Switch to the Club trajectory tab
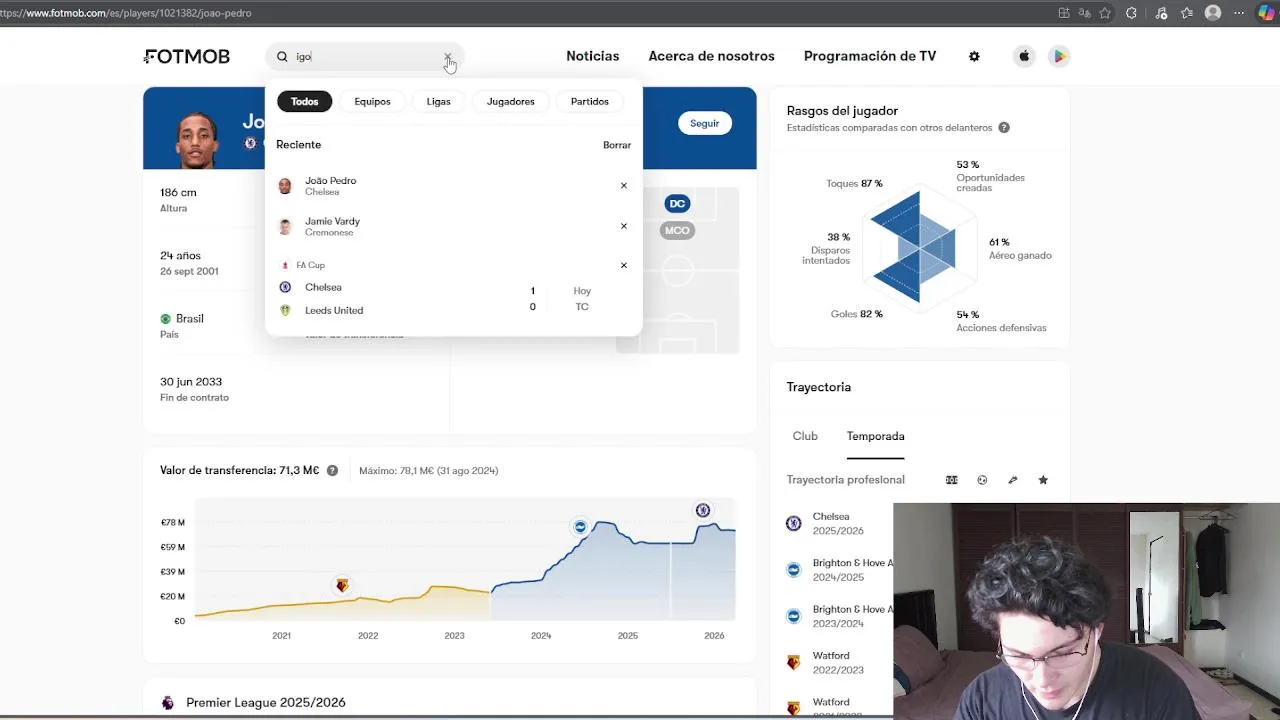The height and width of the screenshot is (720, 1280). tap(805, 436)
